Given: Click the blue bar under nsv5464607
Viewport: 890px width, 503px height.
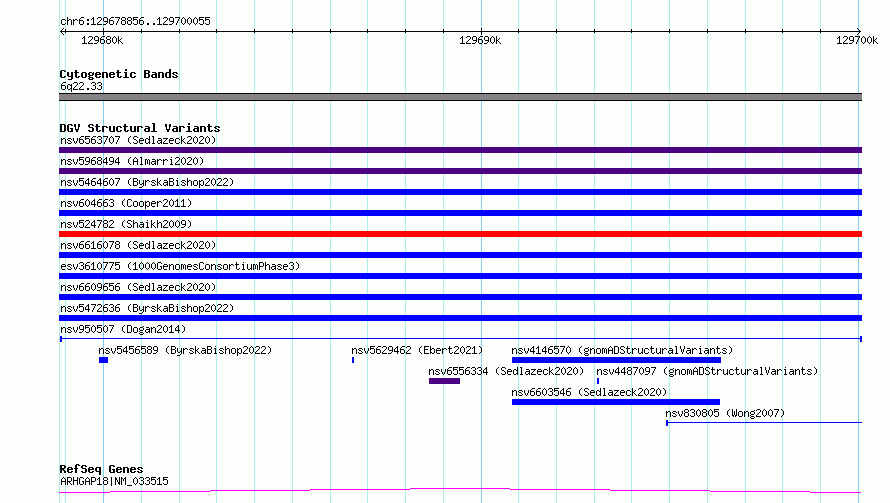Looking at the screenshot, I should [x=460, y=192].
